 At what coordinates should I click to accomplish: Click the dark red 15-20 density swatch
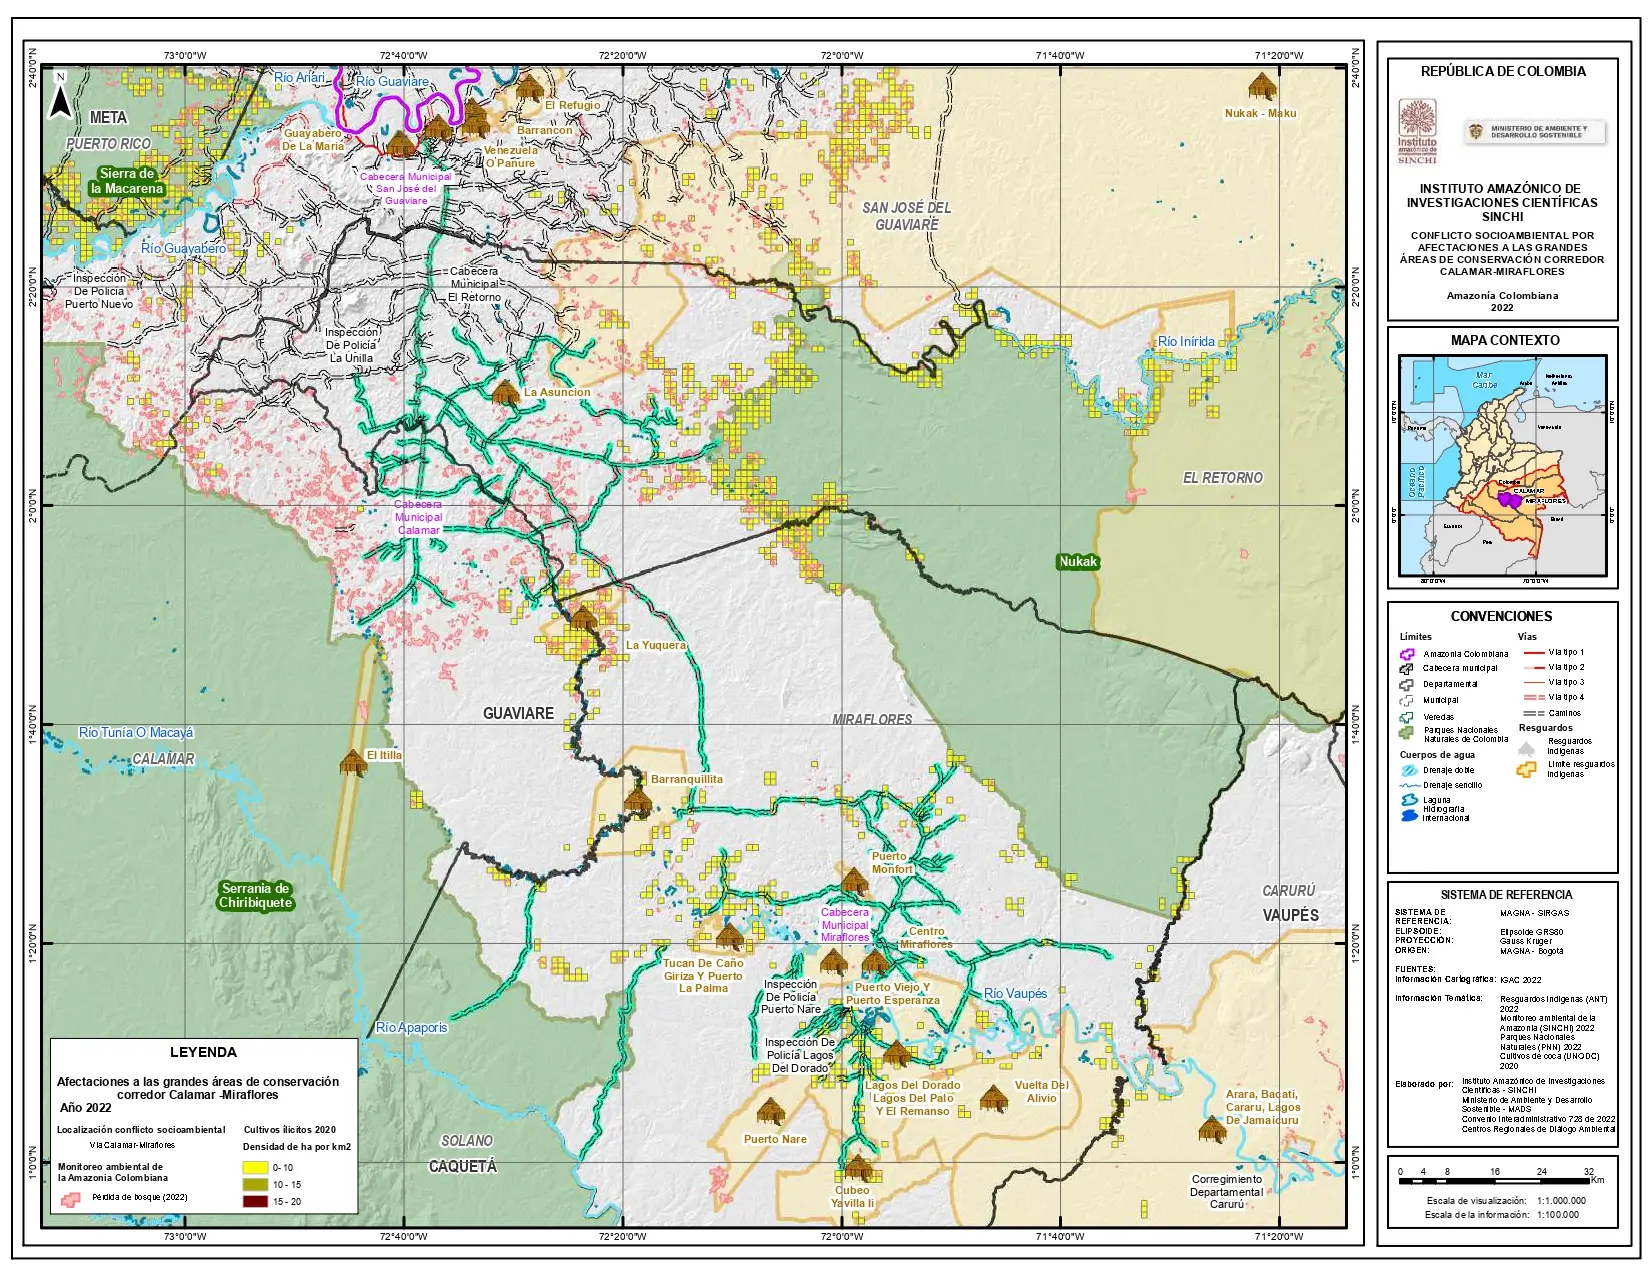255,1201
